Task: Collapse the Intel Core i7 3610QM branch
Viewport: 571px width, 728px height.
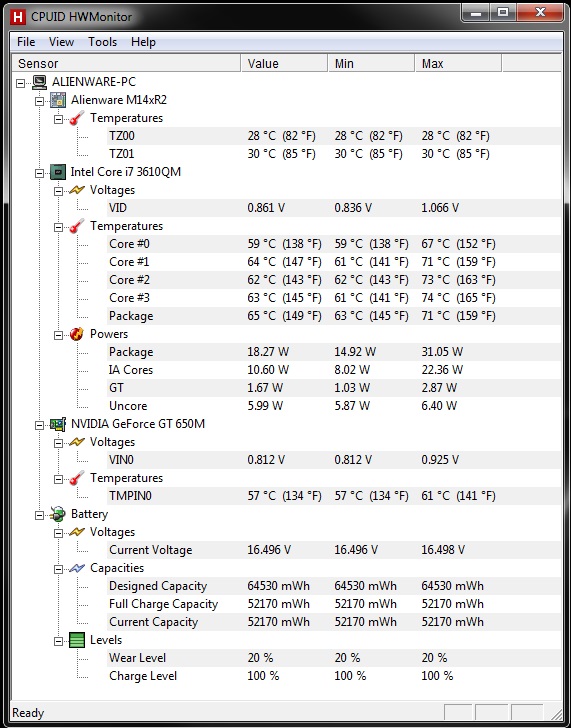Action: (x=39, y=173)
